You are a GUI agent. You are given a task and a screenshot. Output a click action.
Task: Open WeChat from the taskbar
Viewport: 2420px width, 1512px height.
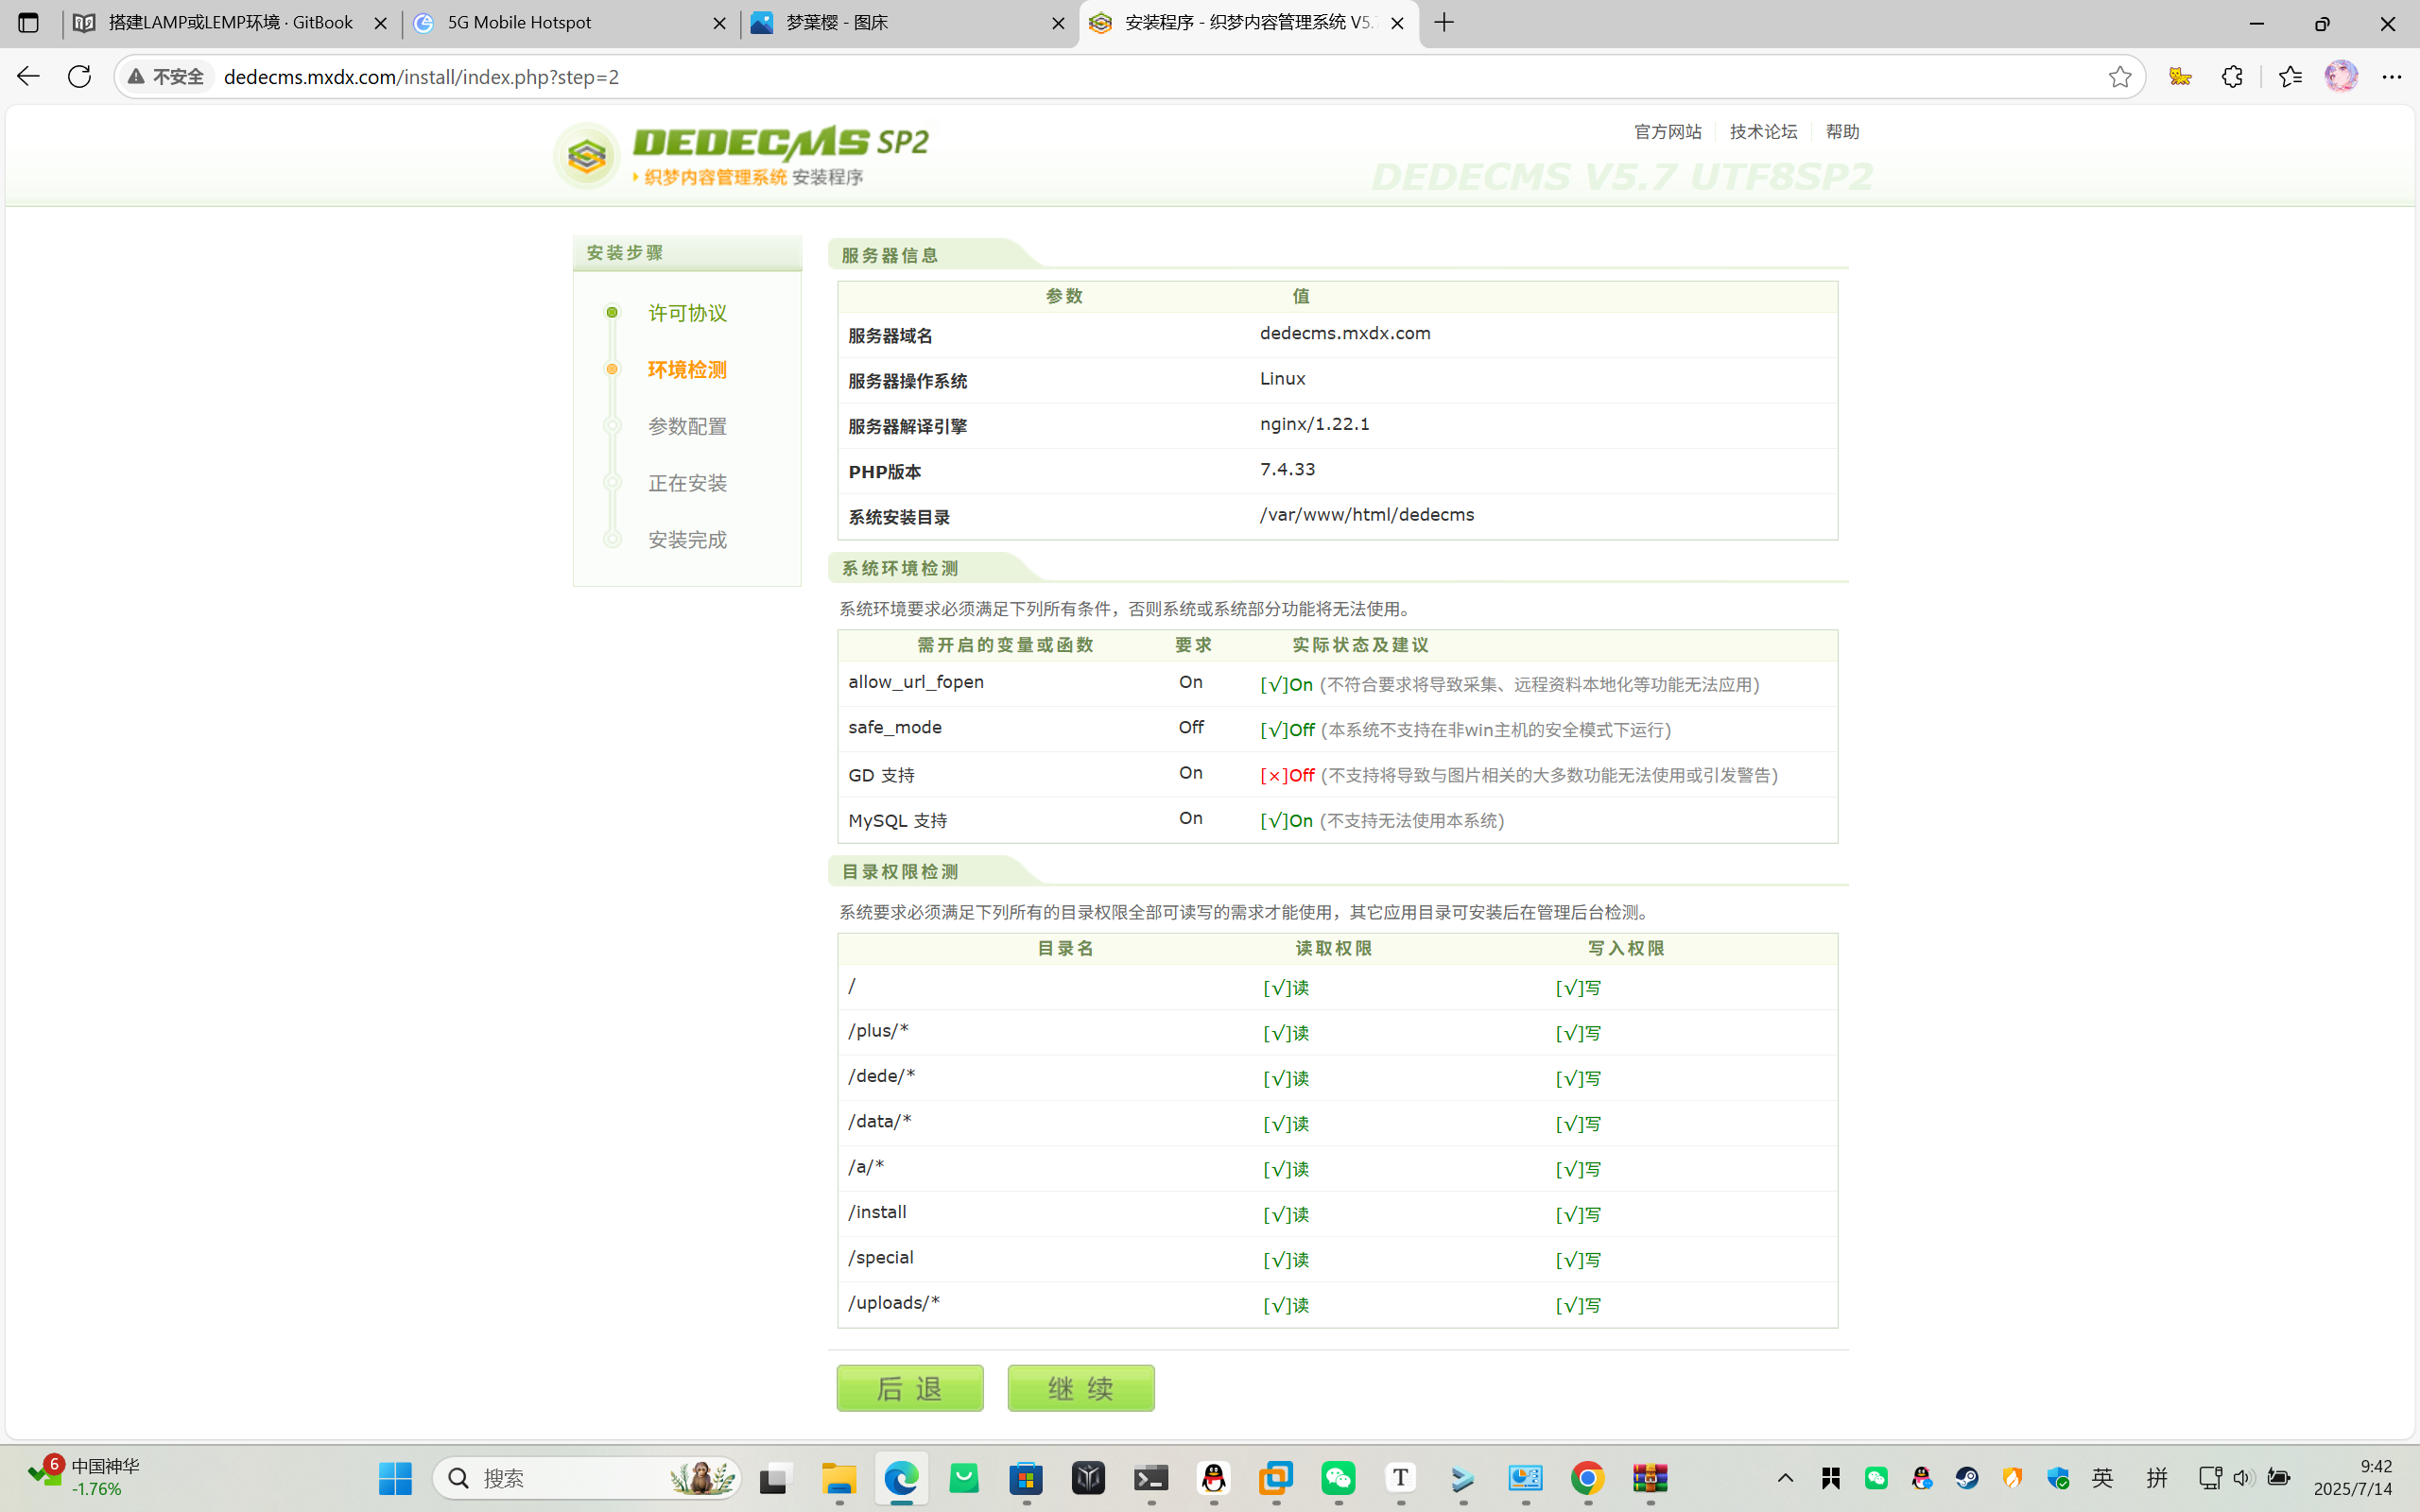[1338, 1478]
